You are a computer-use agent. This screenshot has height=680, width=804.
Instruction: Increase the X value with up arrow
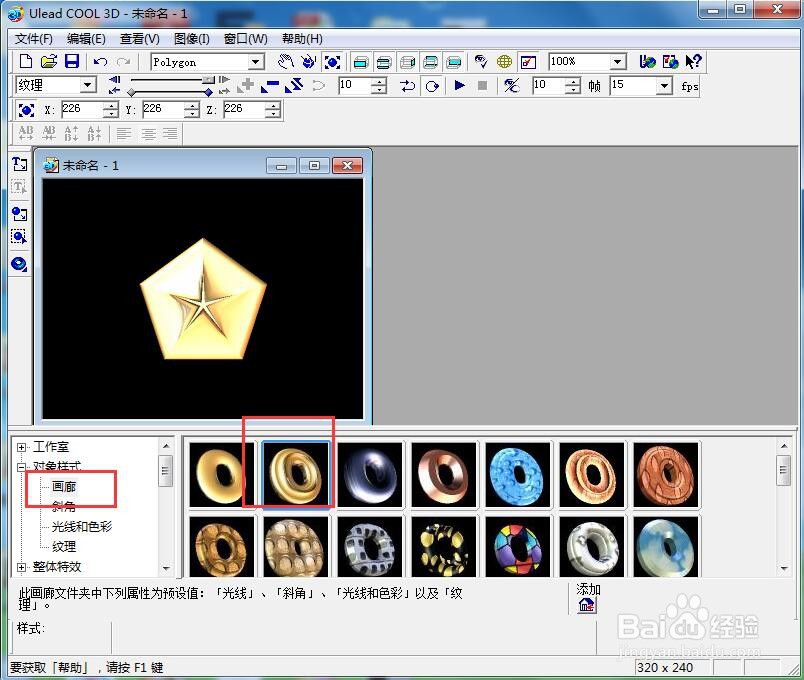111,106
